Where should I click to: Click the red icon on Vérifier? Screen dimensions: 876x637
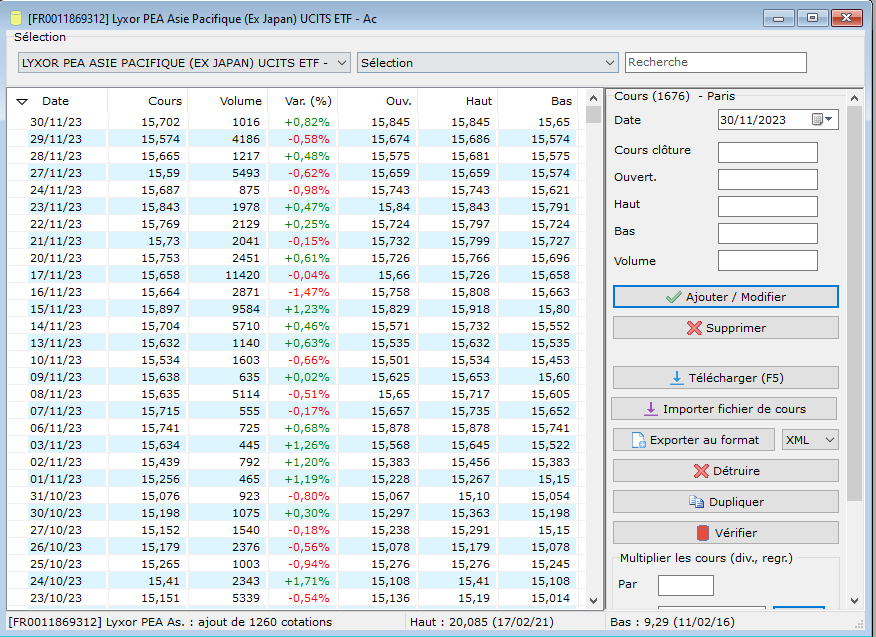coord(703,533)
